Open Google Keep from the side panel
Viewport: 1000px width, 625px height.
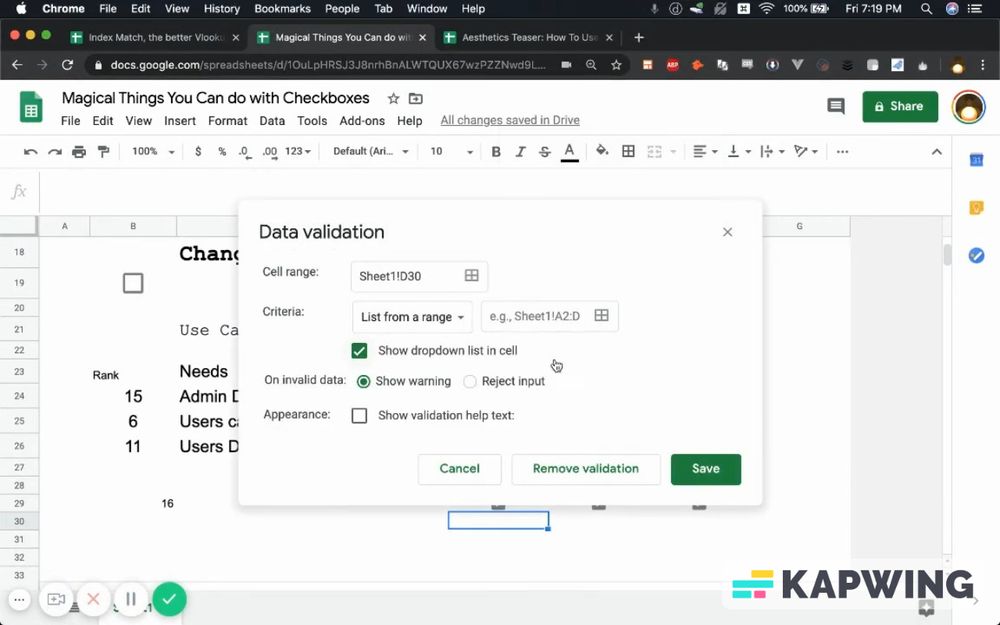(x=977, y=207)
